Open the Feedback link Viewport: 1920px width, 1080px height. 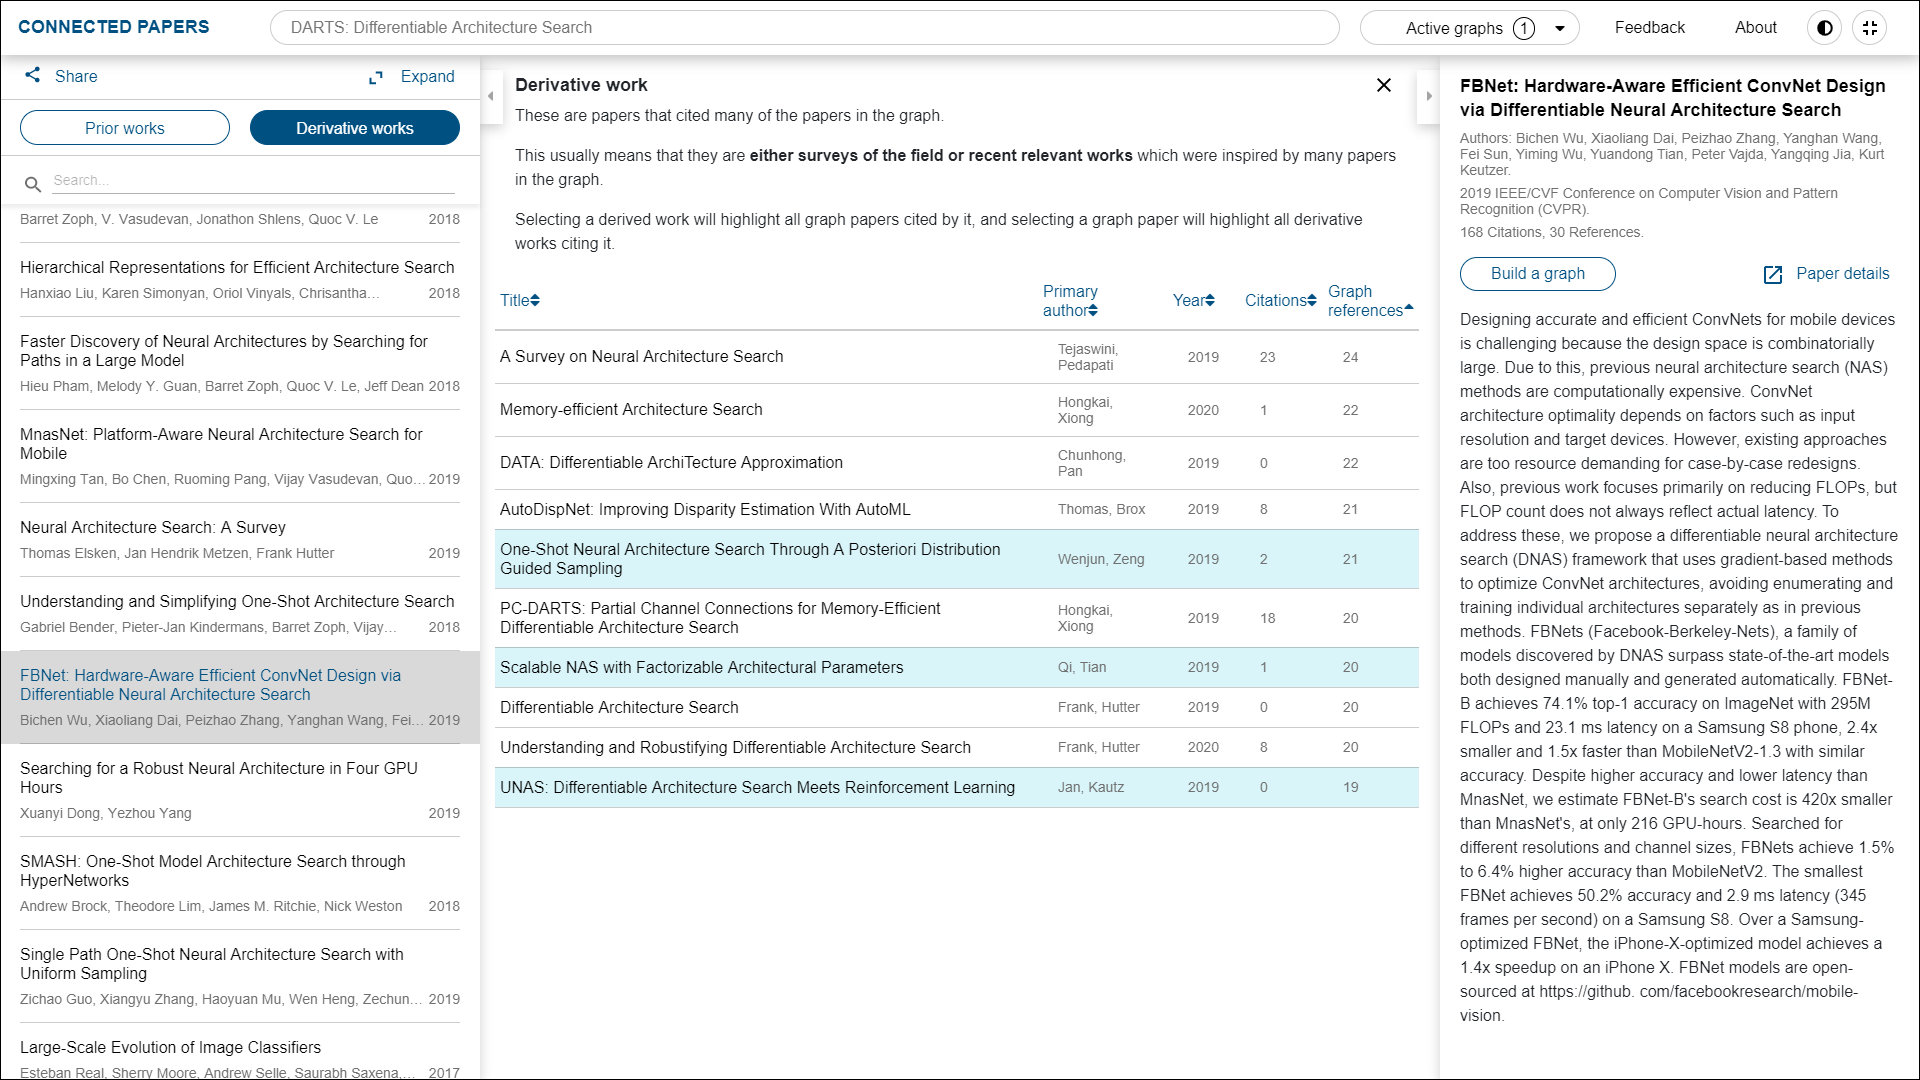1649,28
